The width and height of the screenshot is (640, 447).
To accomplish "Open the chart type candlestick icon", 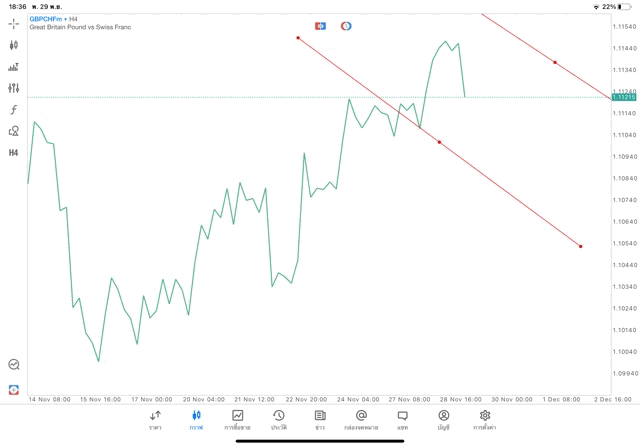I will [x=14, y=45].
